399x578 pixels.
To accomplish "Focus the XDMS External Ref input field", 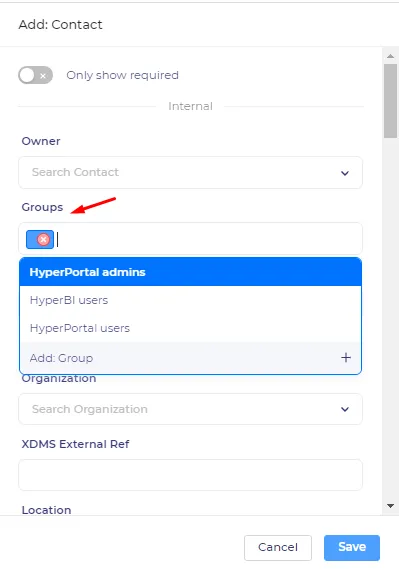I will click(x=190, y=475).
